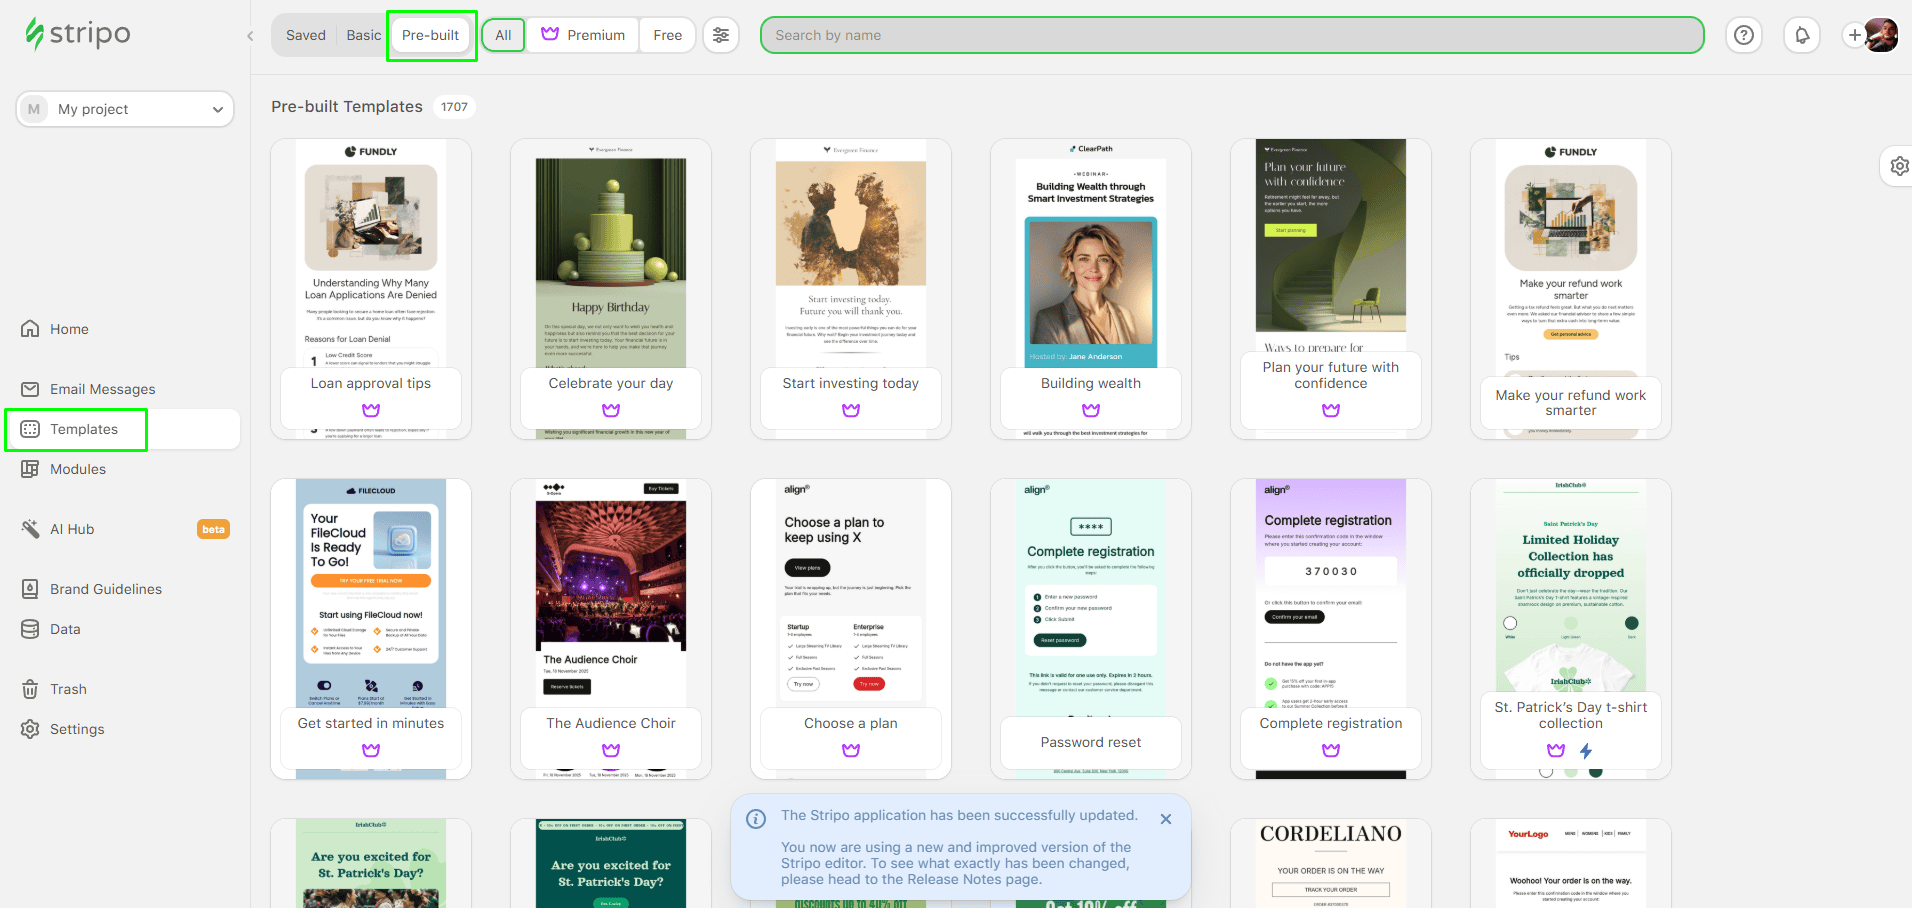
Task: Collapse the sidebar with the chevron arrow
Action: [x=250, y=36]
